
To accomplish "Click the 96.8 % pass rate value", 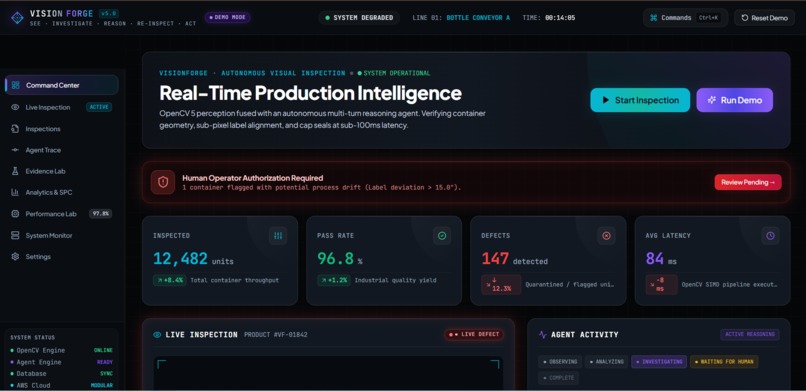I will point(340,258).
